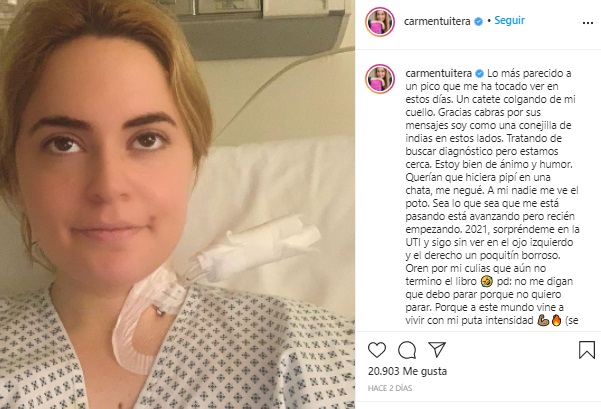Screen dimensions: 601x409
Task: Click the hospital selfie photo
Action: tap(177, 204)
